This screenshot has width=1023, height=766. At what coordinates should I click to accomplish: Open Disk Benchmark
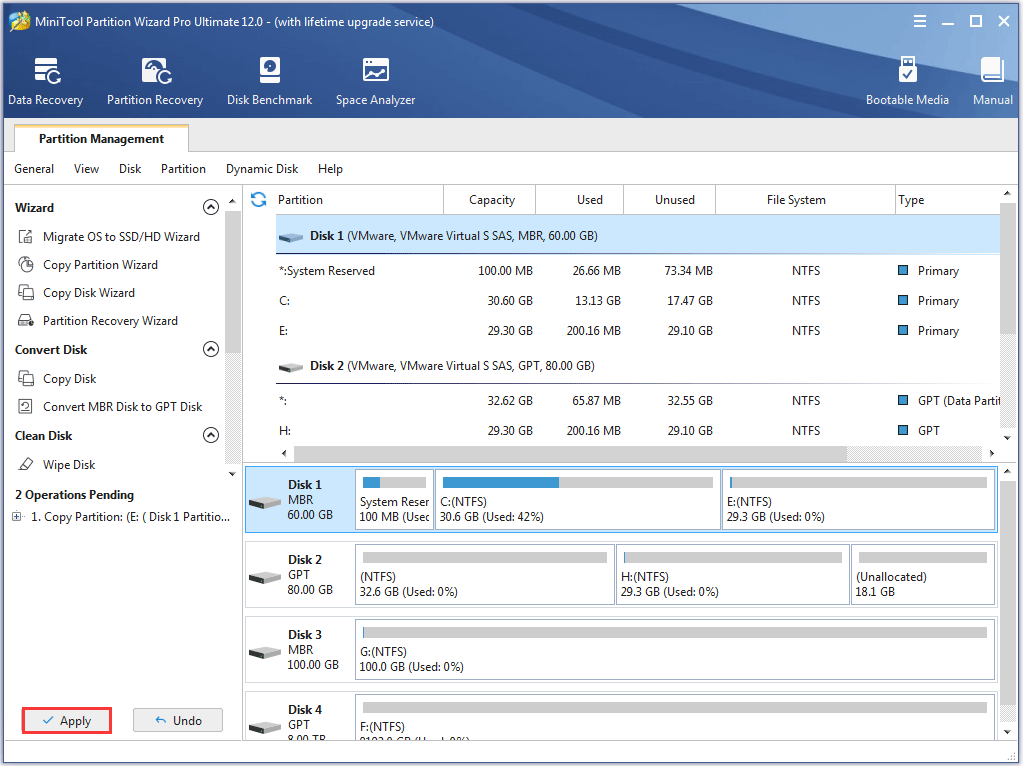pos(269,82)
